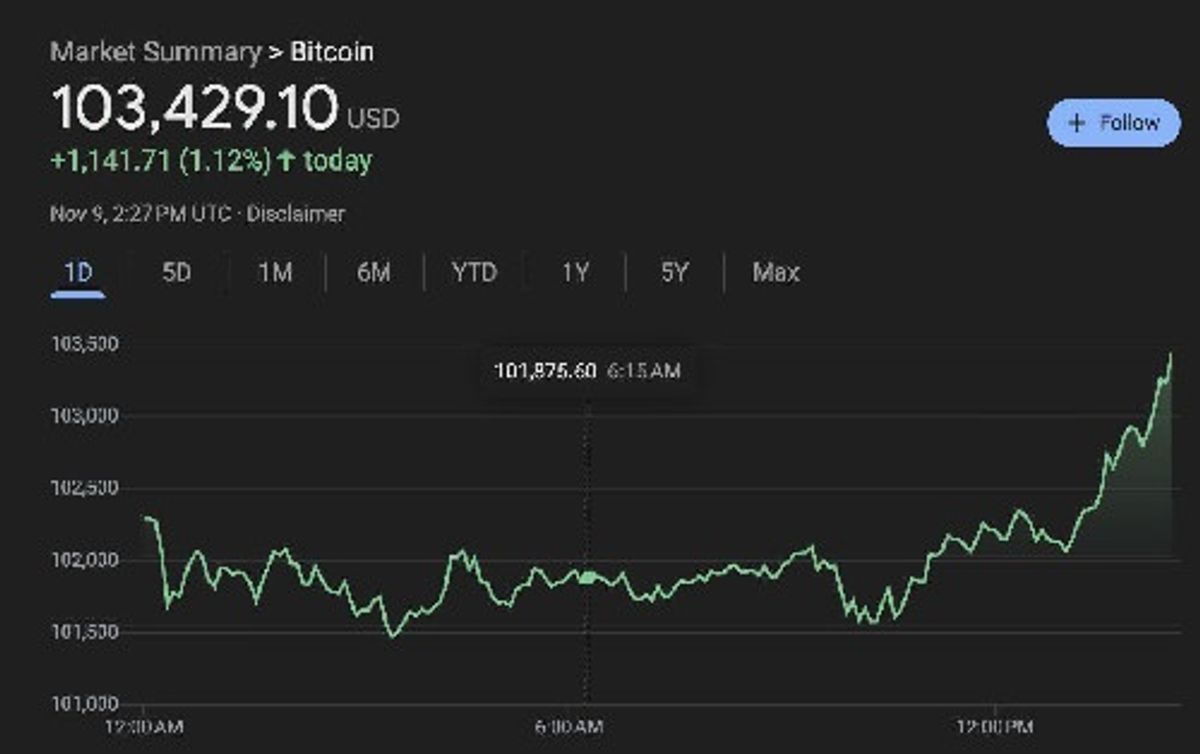Click the plus icon in Follow button
This screenshot has width=1200, height=754.
[x=1076, y=123]
